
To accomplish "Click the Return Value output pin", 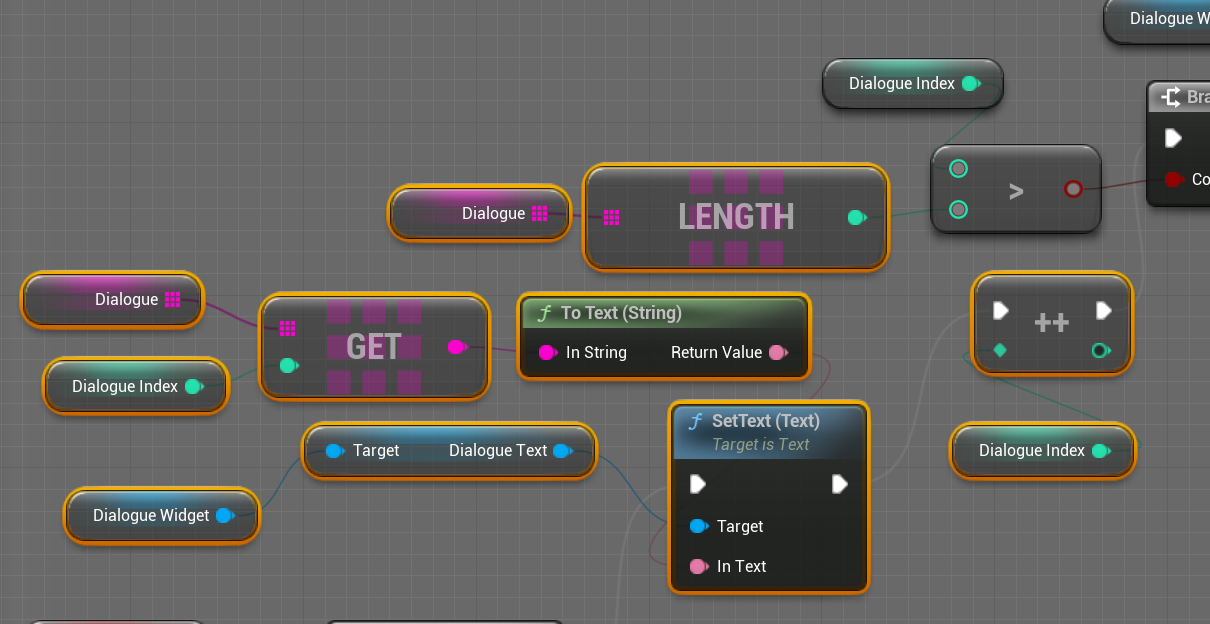I will point(777,352).
